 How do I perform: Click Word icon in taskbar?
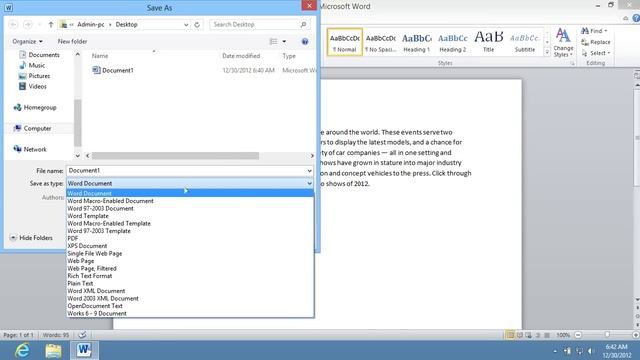pos(84,350)
